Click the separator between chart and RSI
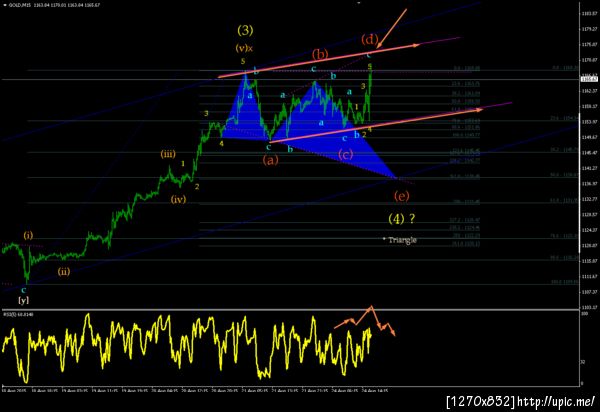Screen dimensions: 600x412 [x=290, y=309]
